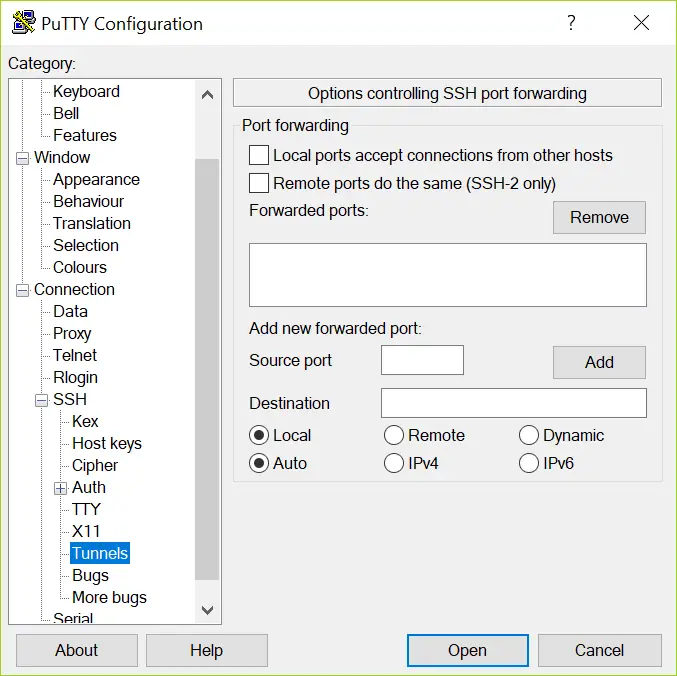The height and width of the screenshot is (676, 677).
Task: Pick the IPv6 radio option
Action: point(529,463)
